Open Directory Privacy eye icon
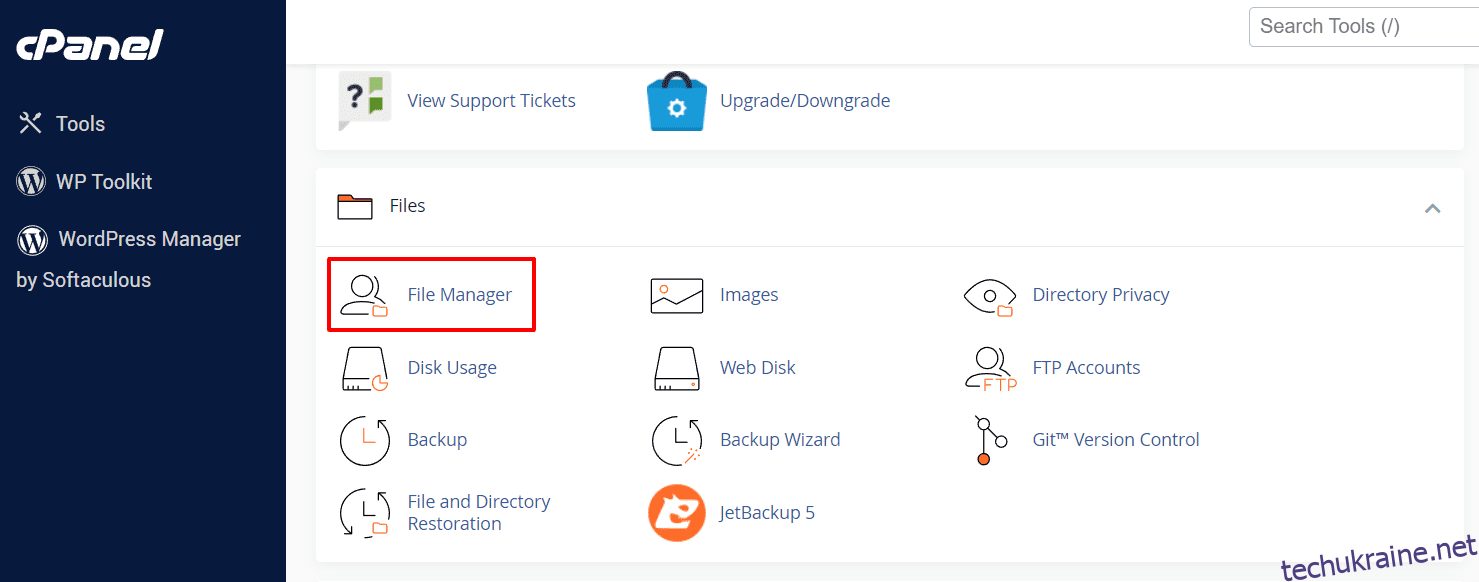Image resolution: width=1479 pixels, height=582 pixels. click(x=989, y=296)
